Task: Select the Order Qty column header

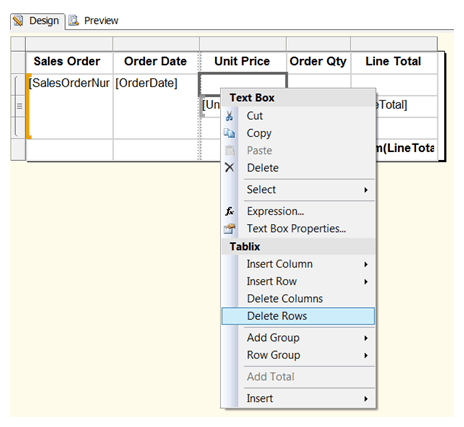Action: [318, 62]
